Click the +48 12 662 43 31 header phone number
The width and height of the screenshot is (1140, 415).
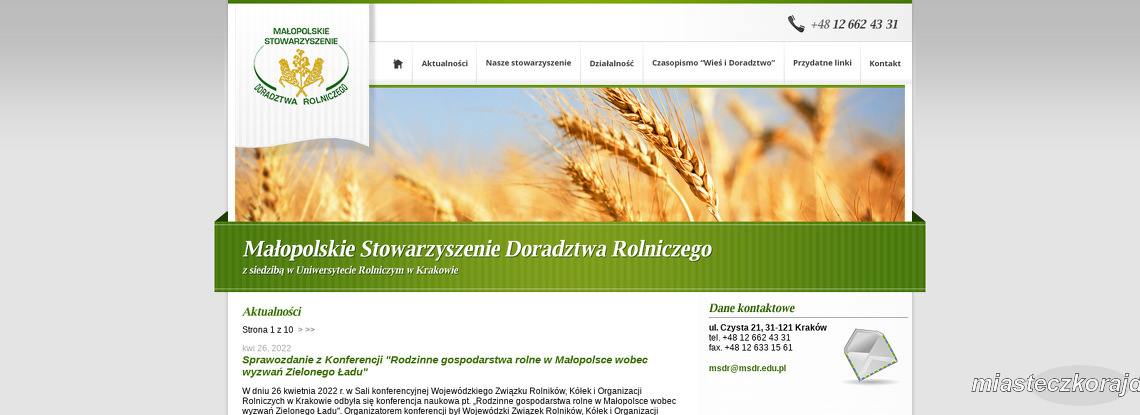[x=854, y=24]
